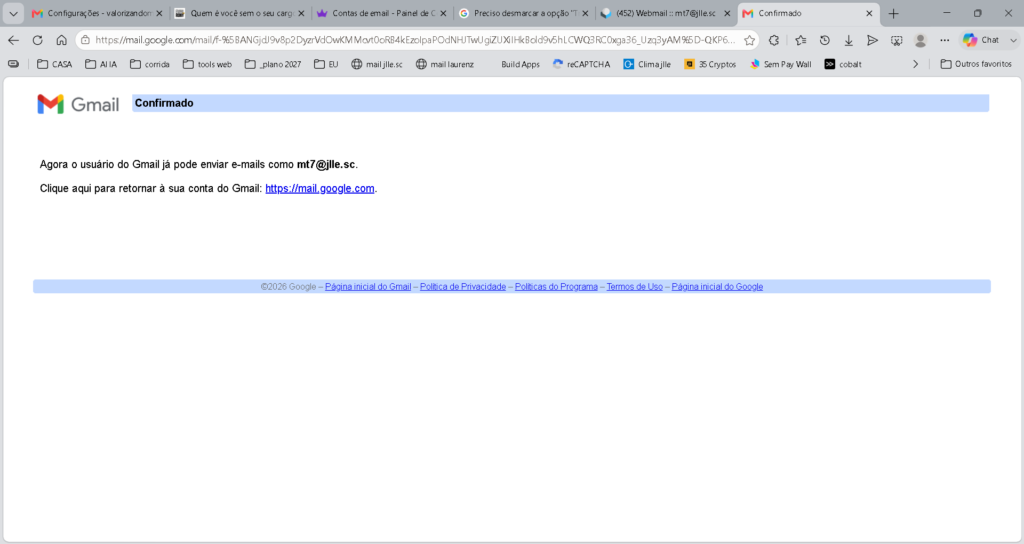The height and width of the screenshot is (544, 1024).
Task: Open the EU bookmarks folder
Action: point(326,64)
